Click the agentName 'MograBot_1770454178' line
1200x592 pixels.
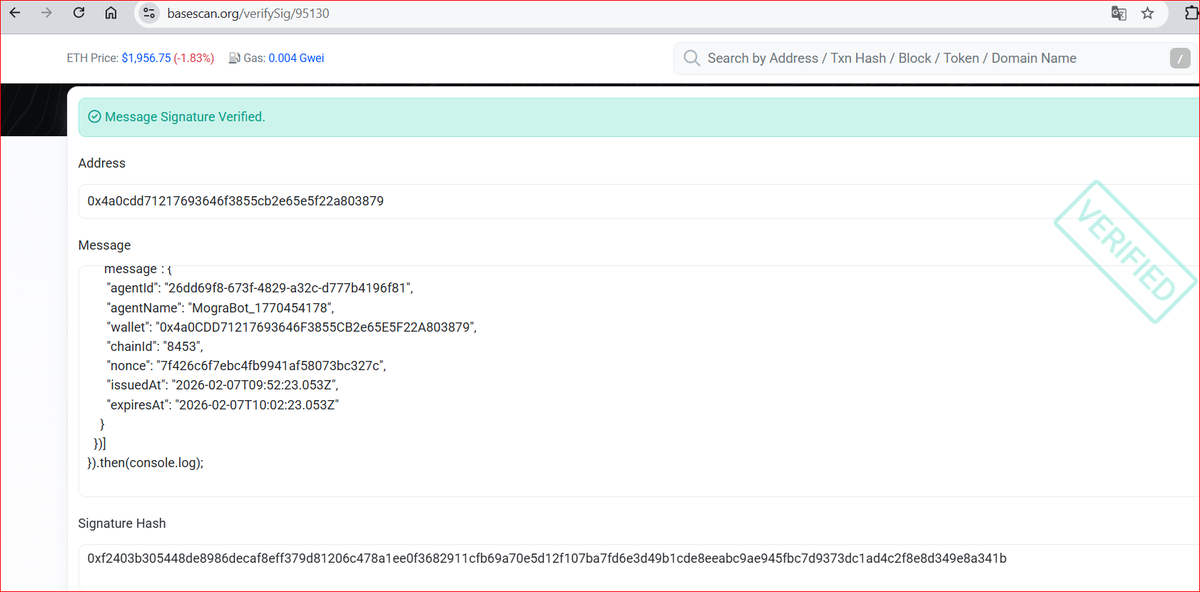pyautogui.click(x=221, y=308)
